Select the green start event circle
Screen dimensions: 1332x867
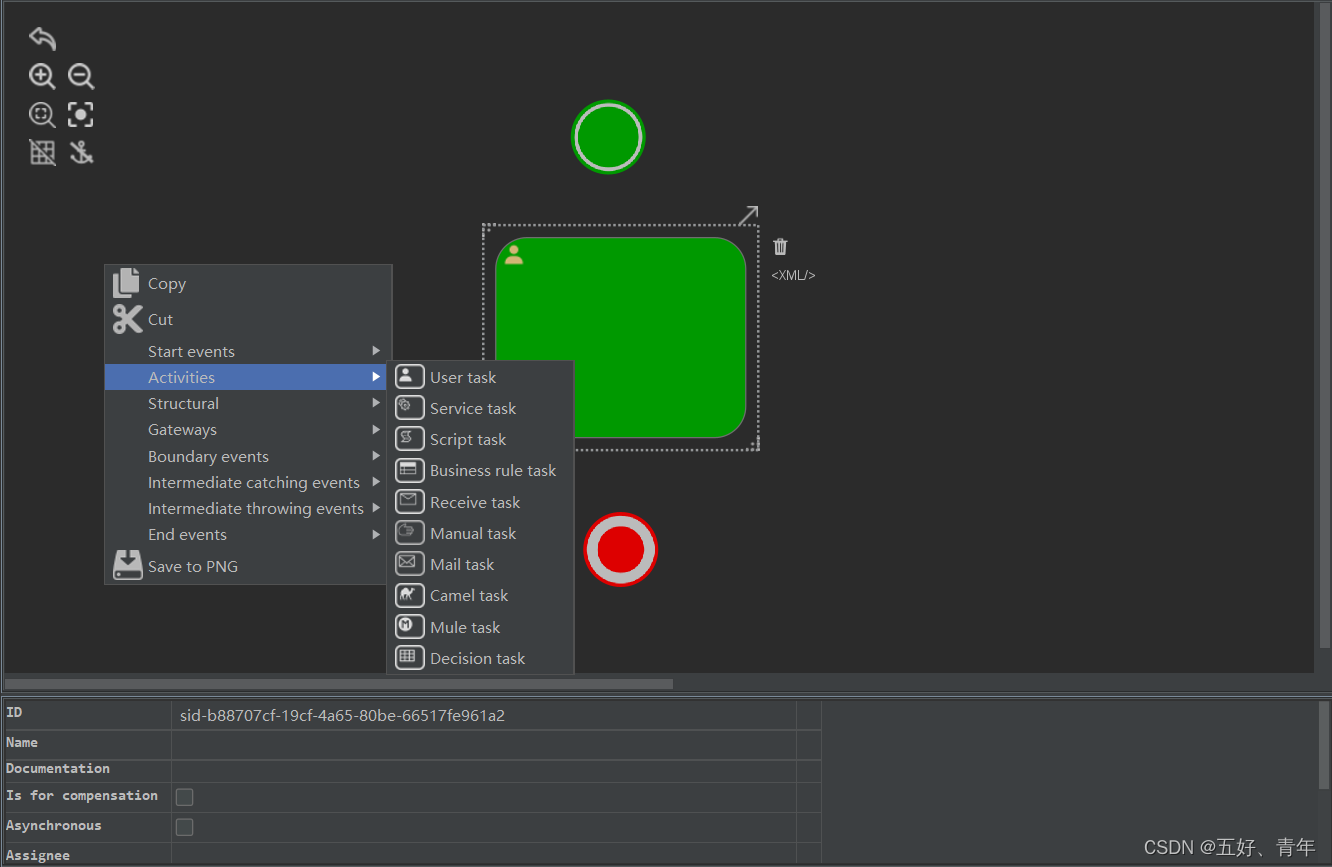coord(608,137)
